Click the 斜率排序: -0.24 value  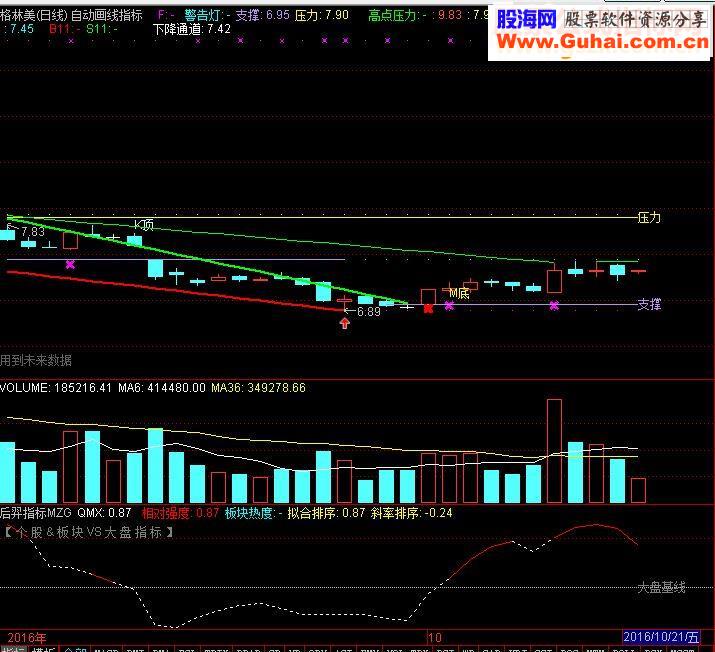(411, 513)
